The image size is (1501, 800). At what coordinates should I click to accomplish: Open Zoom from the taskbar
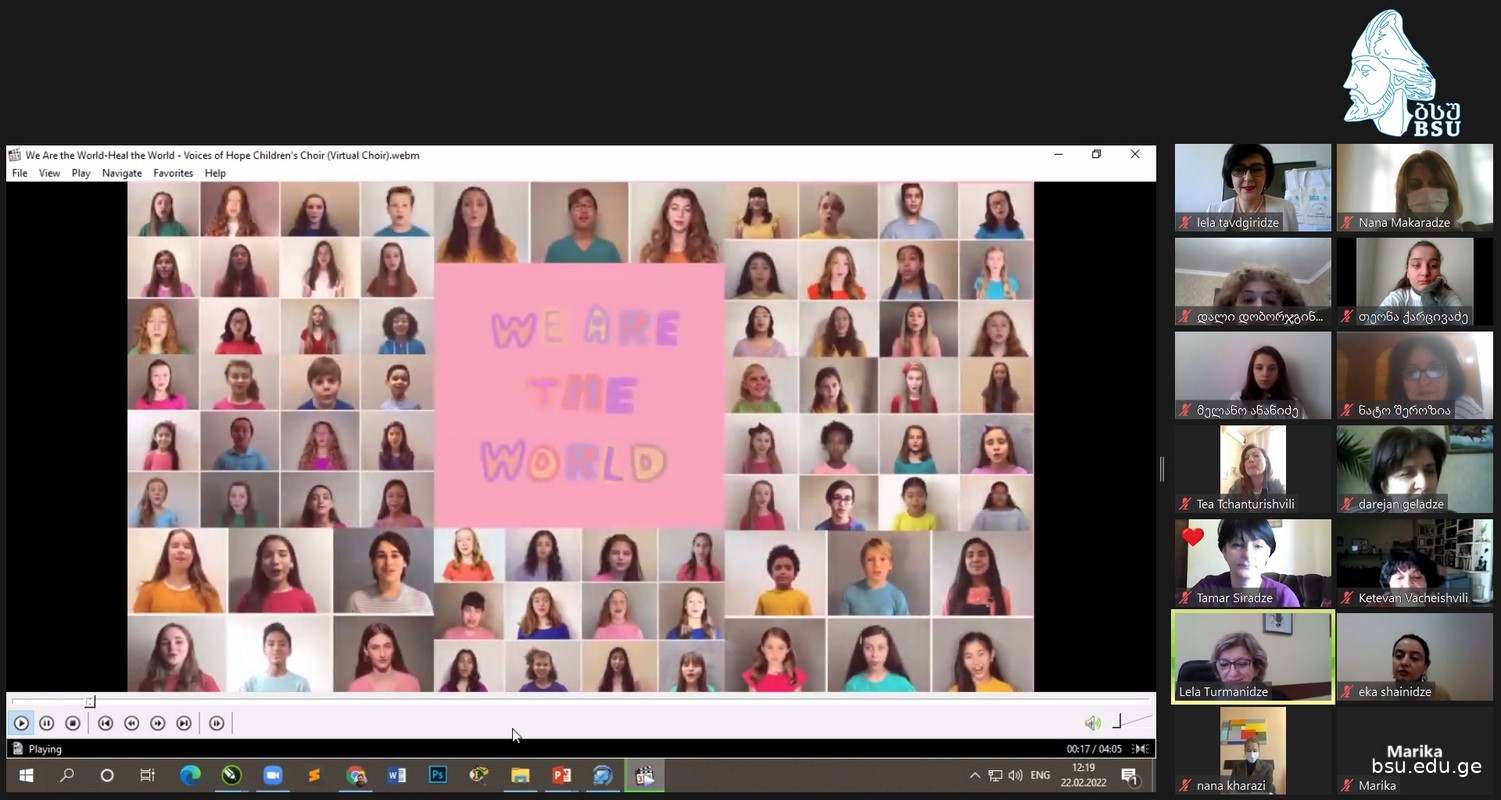tap(272, 776)
